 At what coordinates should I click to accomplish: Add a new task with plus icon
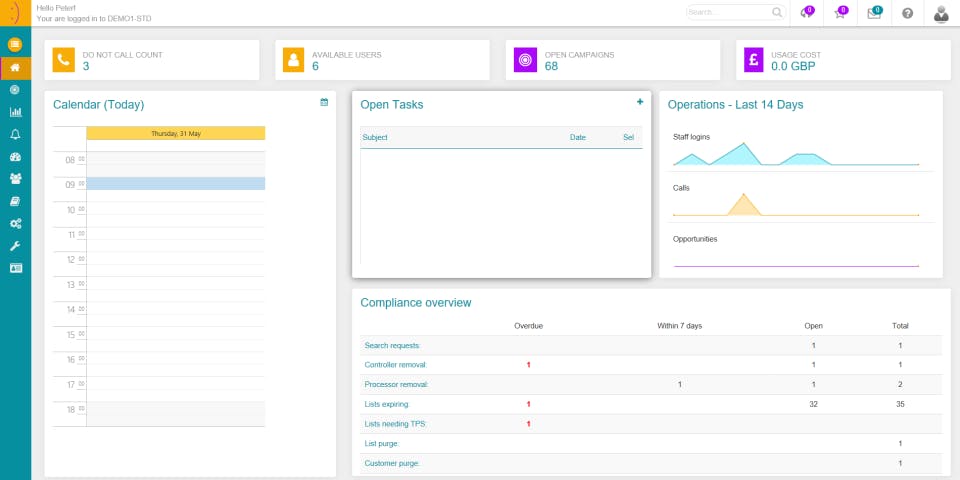640,102
